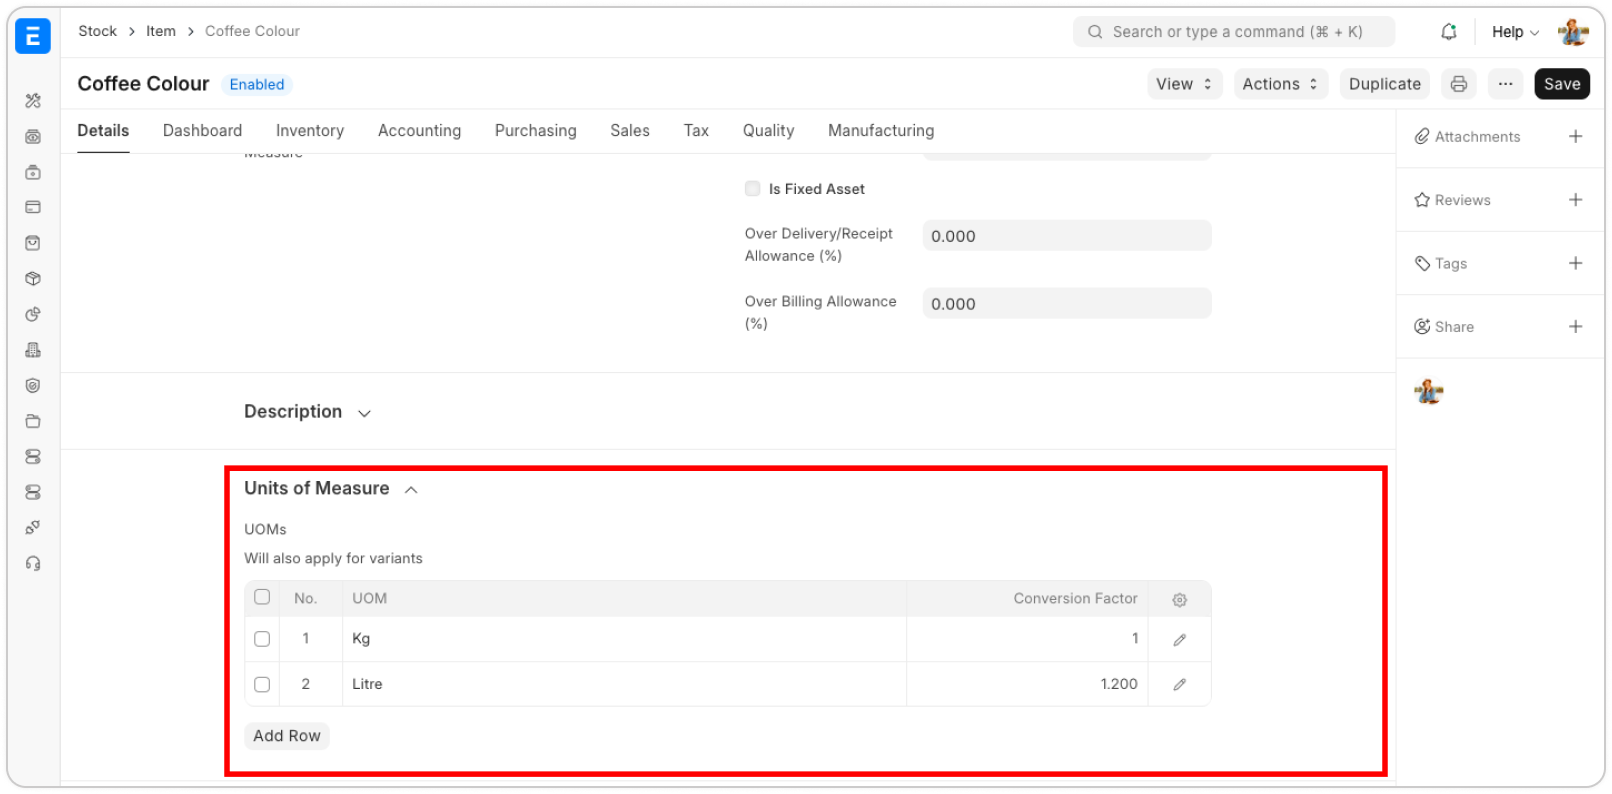Focus the search or command bar

pyautogui.click(x=1233, y=32)
